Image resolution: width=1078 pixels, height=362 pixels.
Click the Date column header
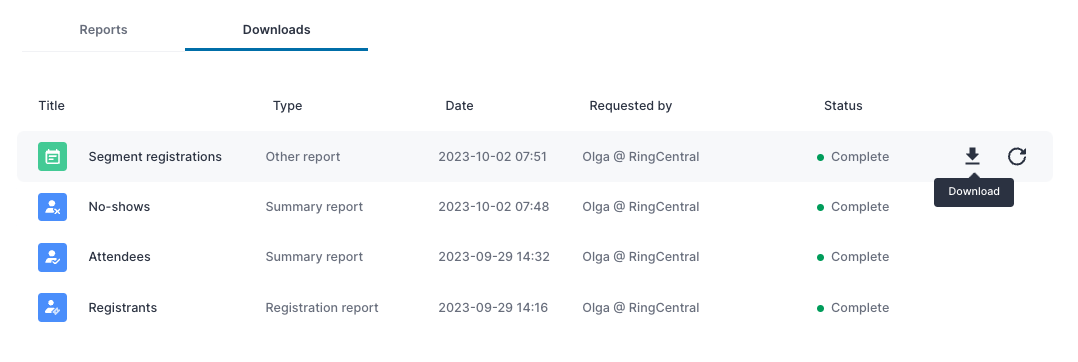click(459, 106)
